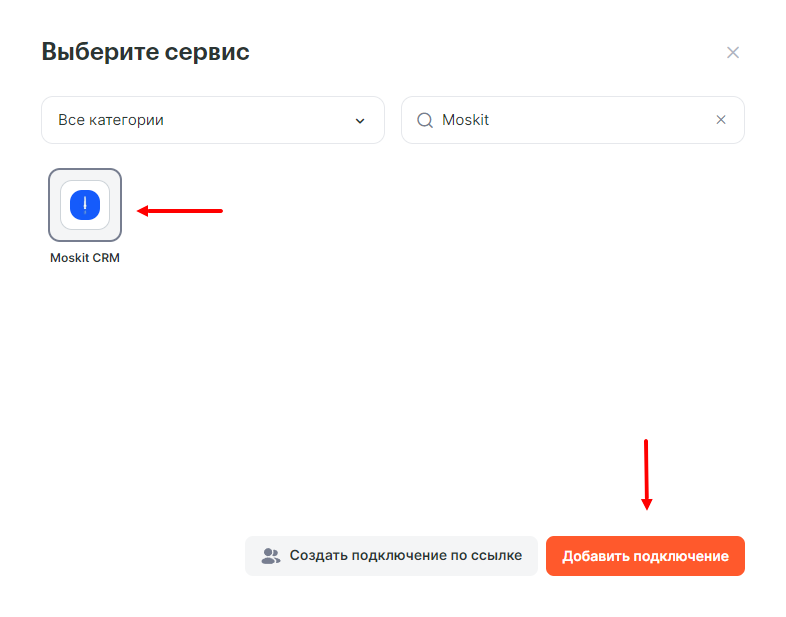Viewport: 786px width, 617px height.
Task: Click the 'Moskit CRM' name label
Action: (85, 257)
